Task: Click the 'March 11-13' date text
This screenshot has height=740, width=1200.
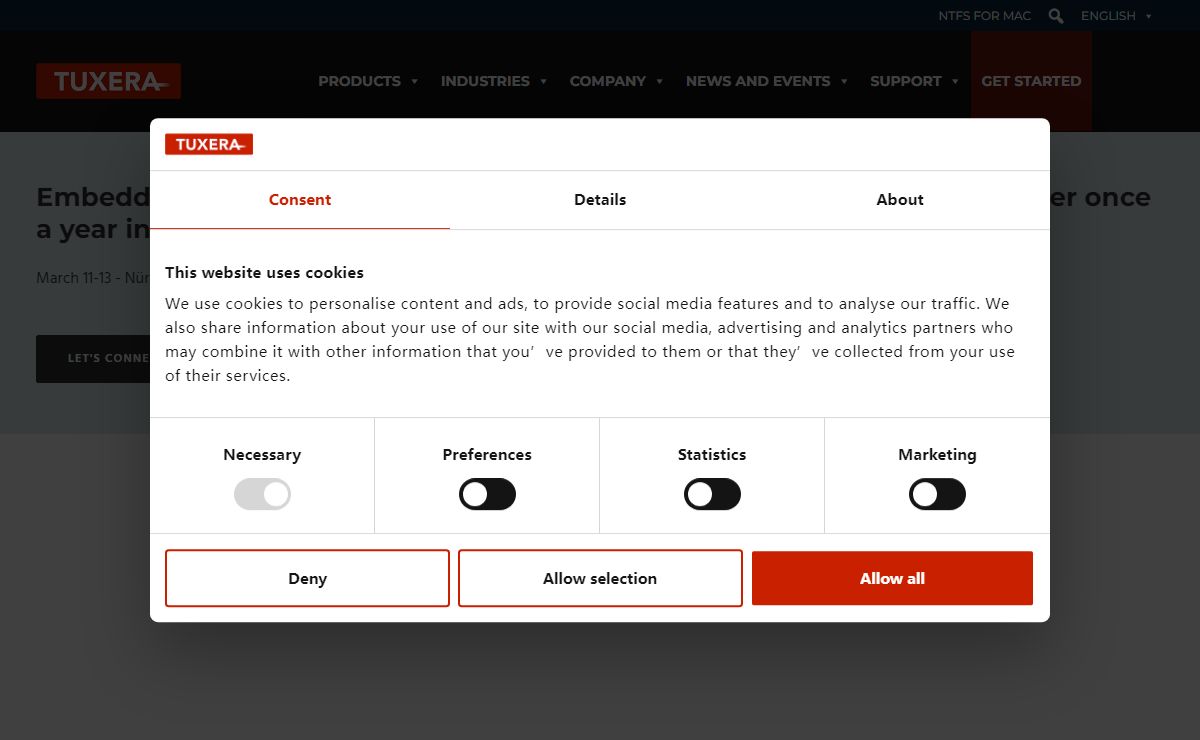Action: 74,278
